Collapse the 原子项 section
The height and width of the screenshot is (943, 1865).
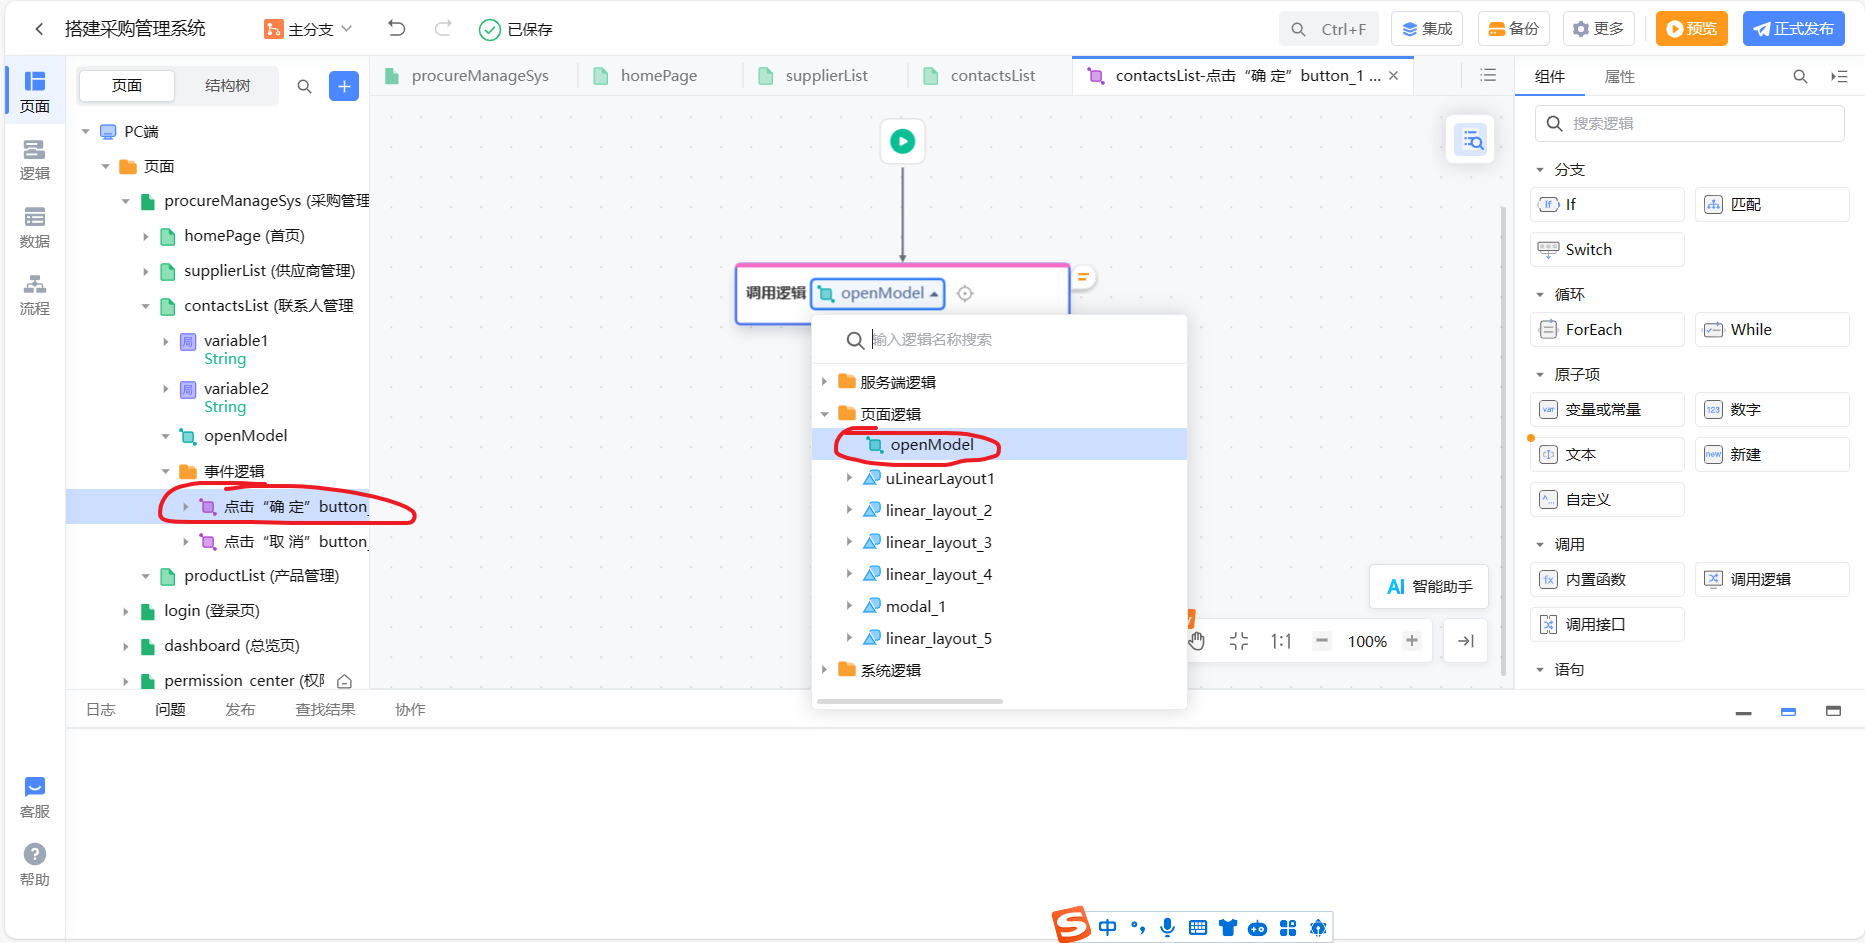click(1540, 375)
